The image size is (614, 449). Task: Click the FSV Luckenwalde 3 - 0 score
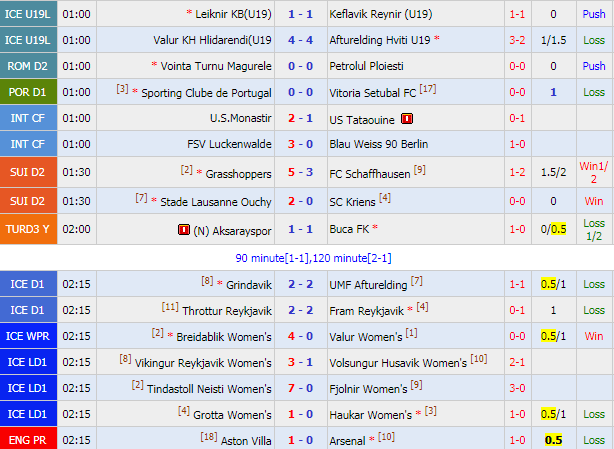[300, 144]
